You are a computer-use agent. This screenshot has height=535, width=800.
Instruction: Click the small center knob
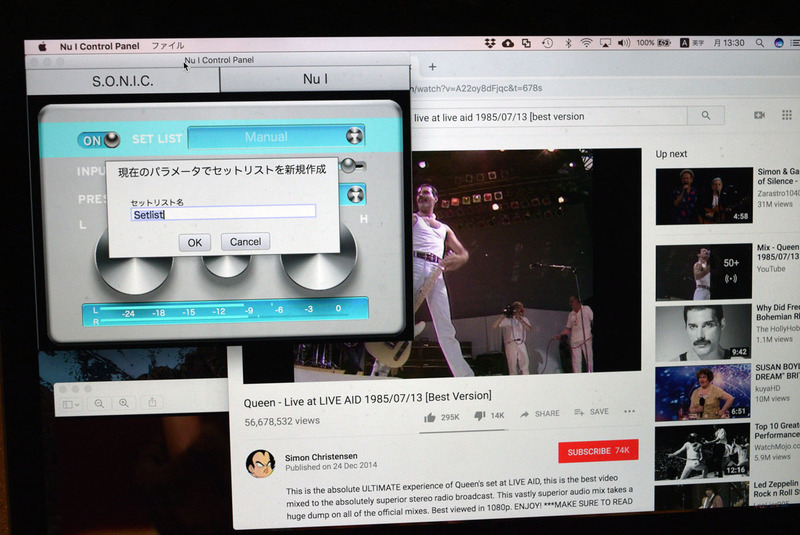tap(226, 265)
